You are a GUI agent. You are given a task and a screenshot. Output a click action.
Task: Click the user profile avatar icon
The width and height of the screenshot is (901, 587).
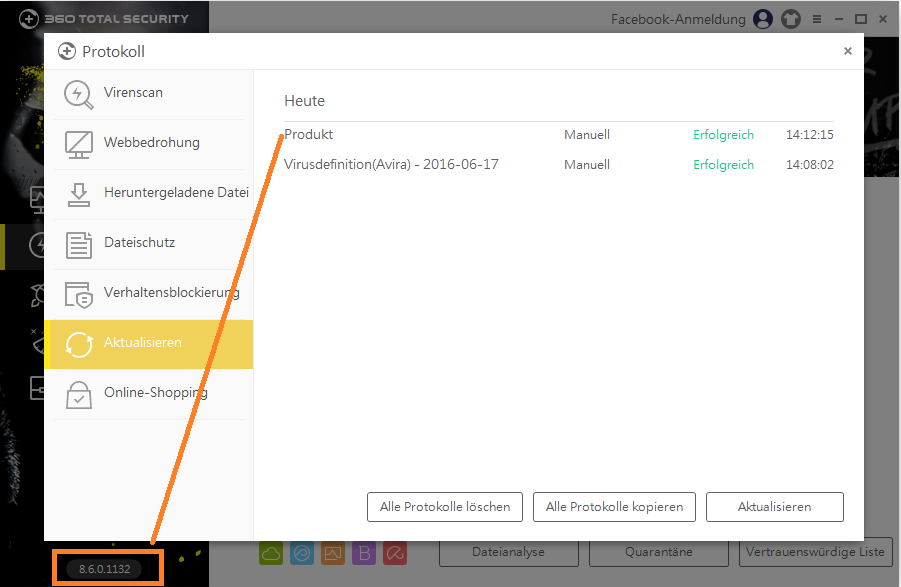click(763, 19)
